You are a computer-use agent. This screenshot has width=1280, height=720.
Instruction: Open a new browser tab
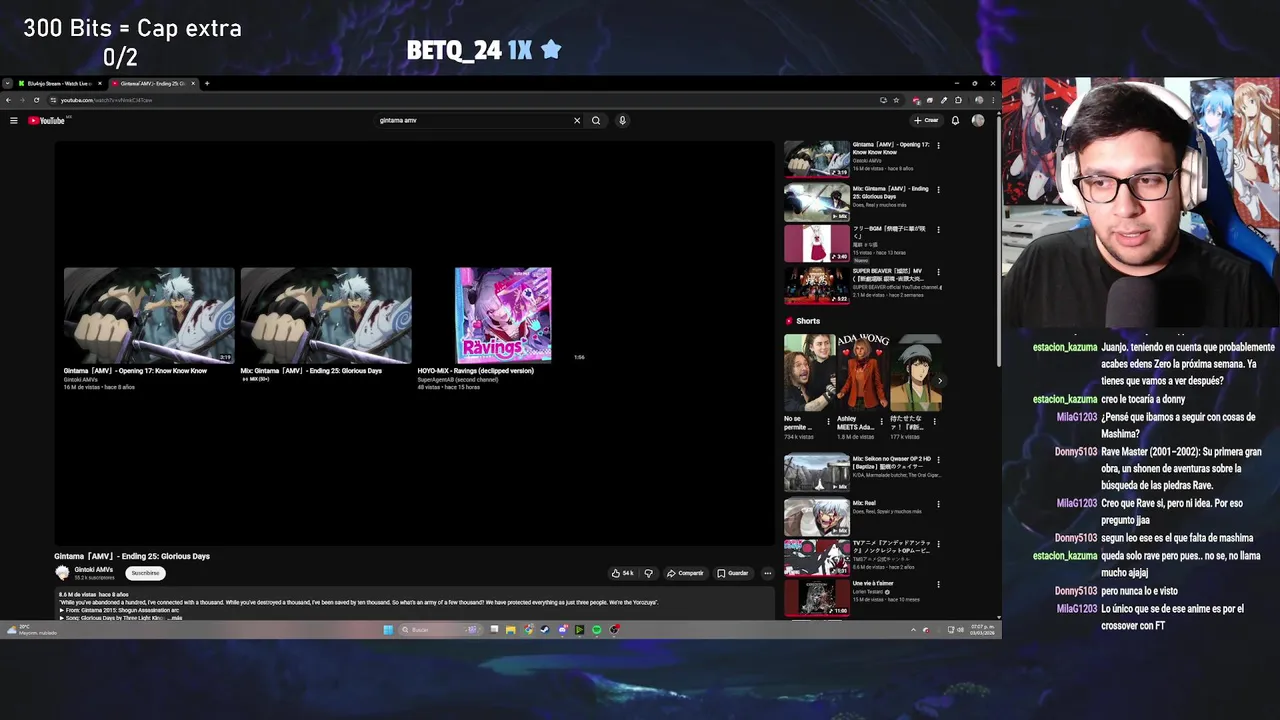pyautogui.click(x=207, y=83)
